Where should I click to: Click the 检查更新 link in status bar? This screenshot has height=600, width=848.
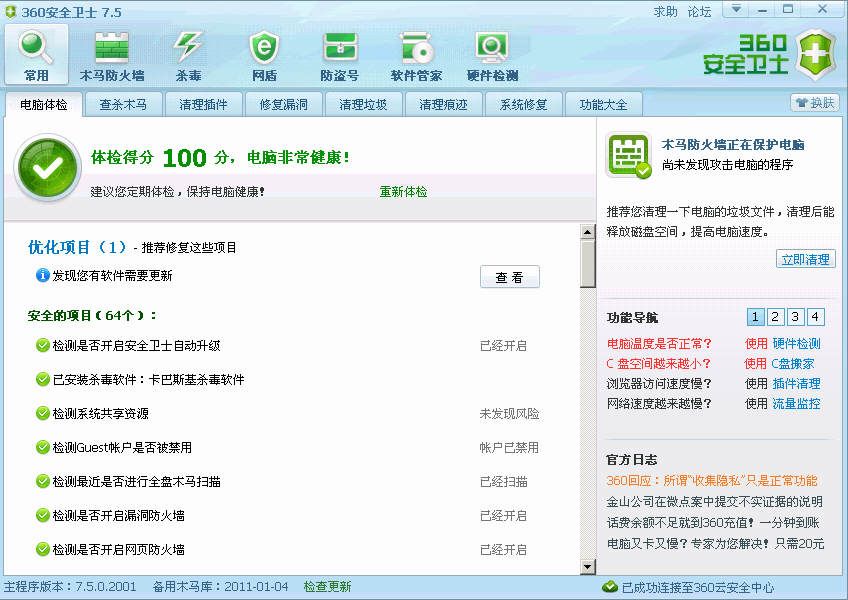coord(327,587)
